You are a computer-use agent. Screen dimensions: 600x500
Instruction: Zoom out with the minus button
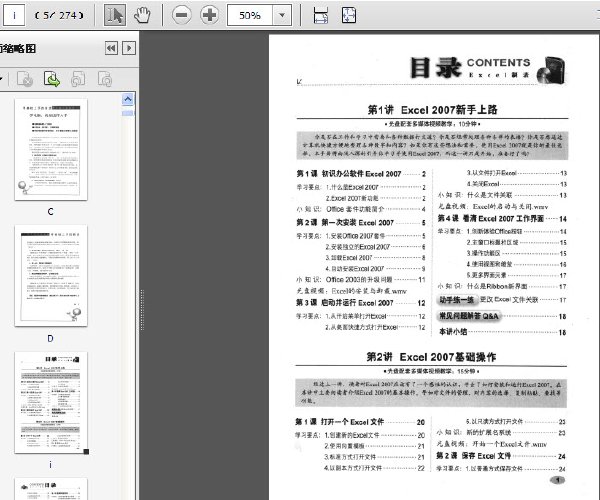tap(181, 15)
